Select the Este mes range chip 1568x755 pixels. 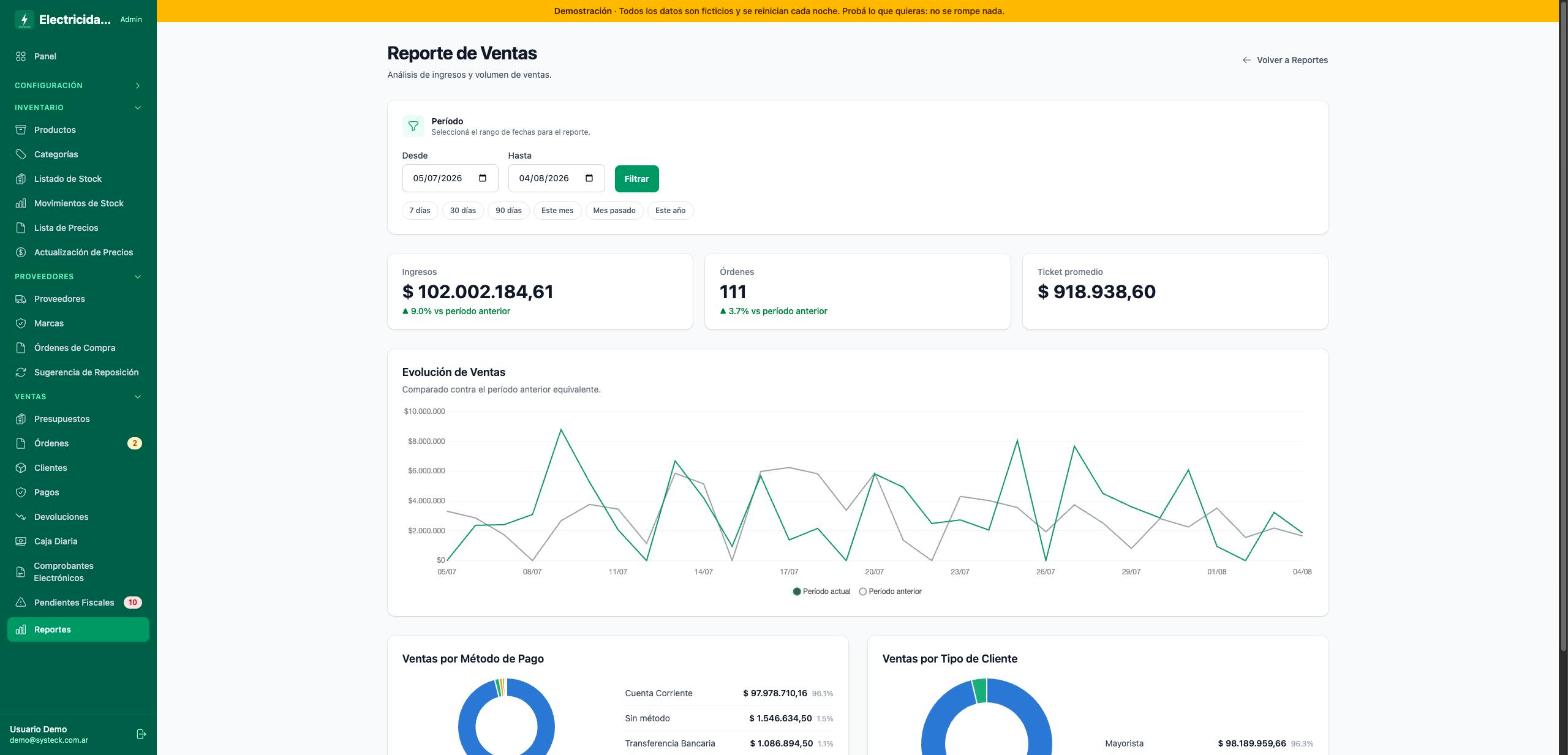(557, 210)
